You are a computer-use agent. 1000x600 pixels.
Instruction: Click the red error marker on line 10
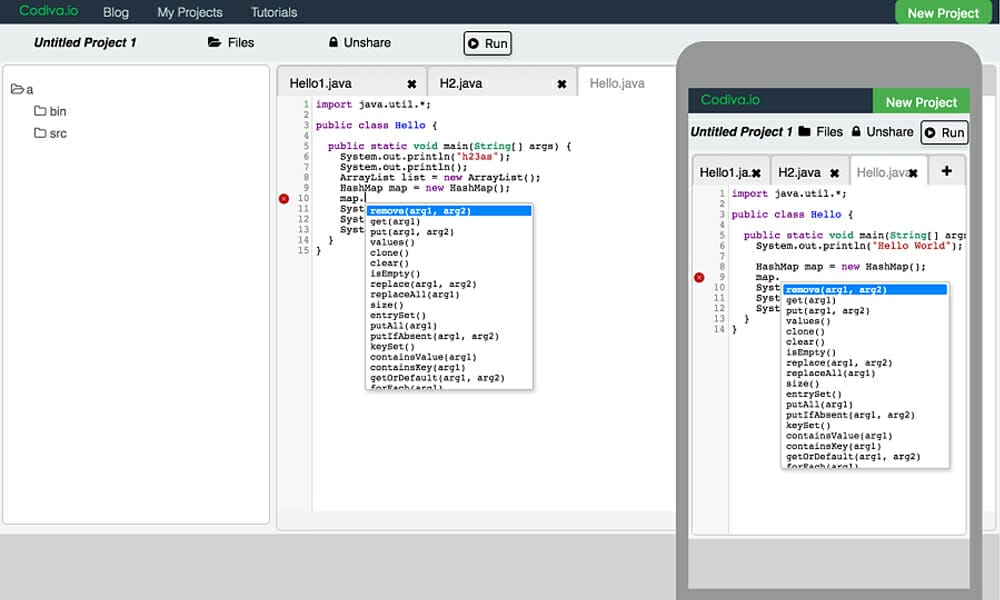click(284, 199)
